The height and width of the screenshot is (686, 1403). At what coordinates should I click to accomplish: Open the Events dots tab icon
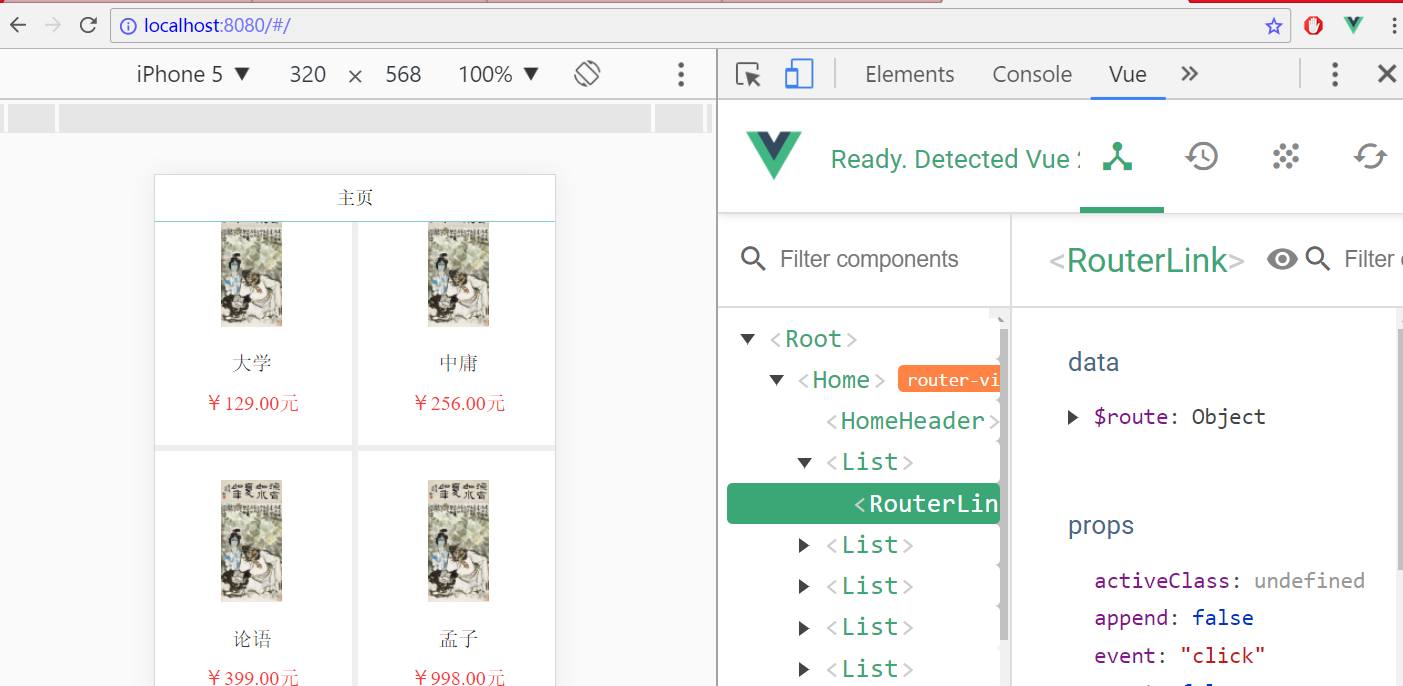pos(1285,156)
